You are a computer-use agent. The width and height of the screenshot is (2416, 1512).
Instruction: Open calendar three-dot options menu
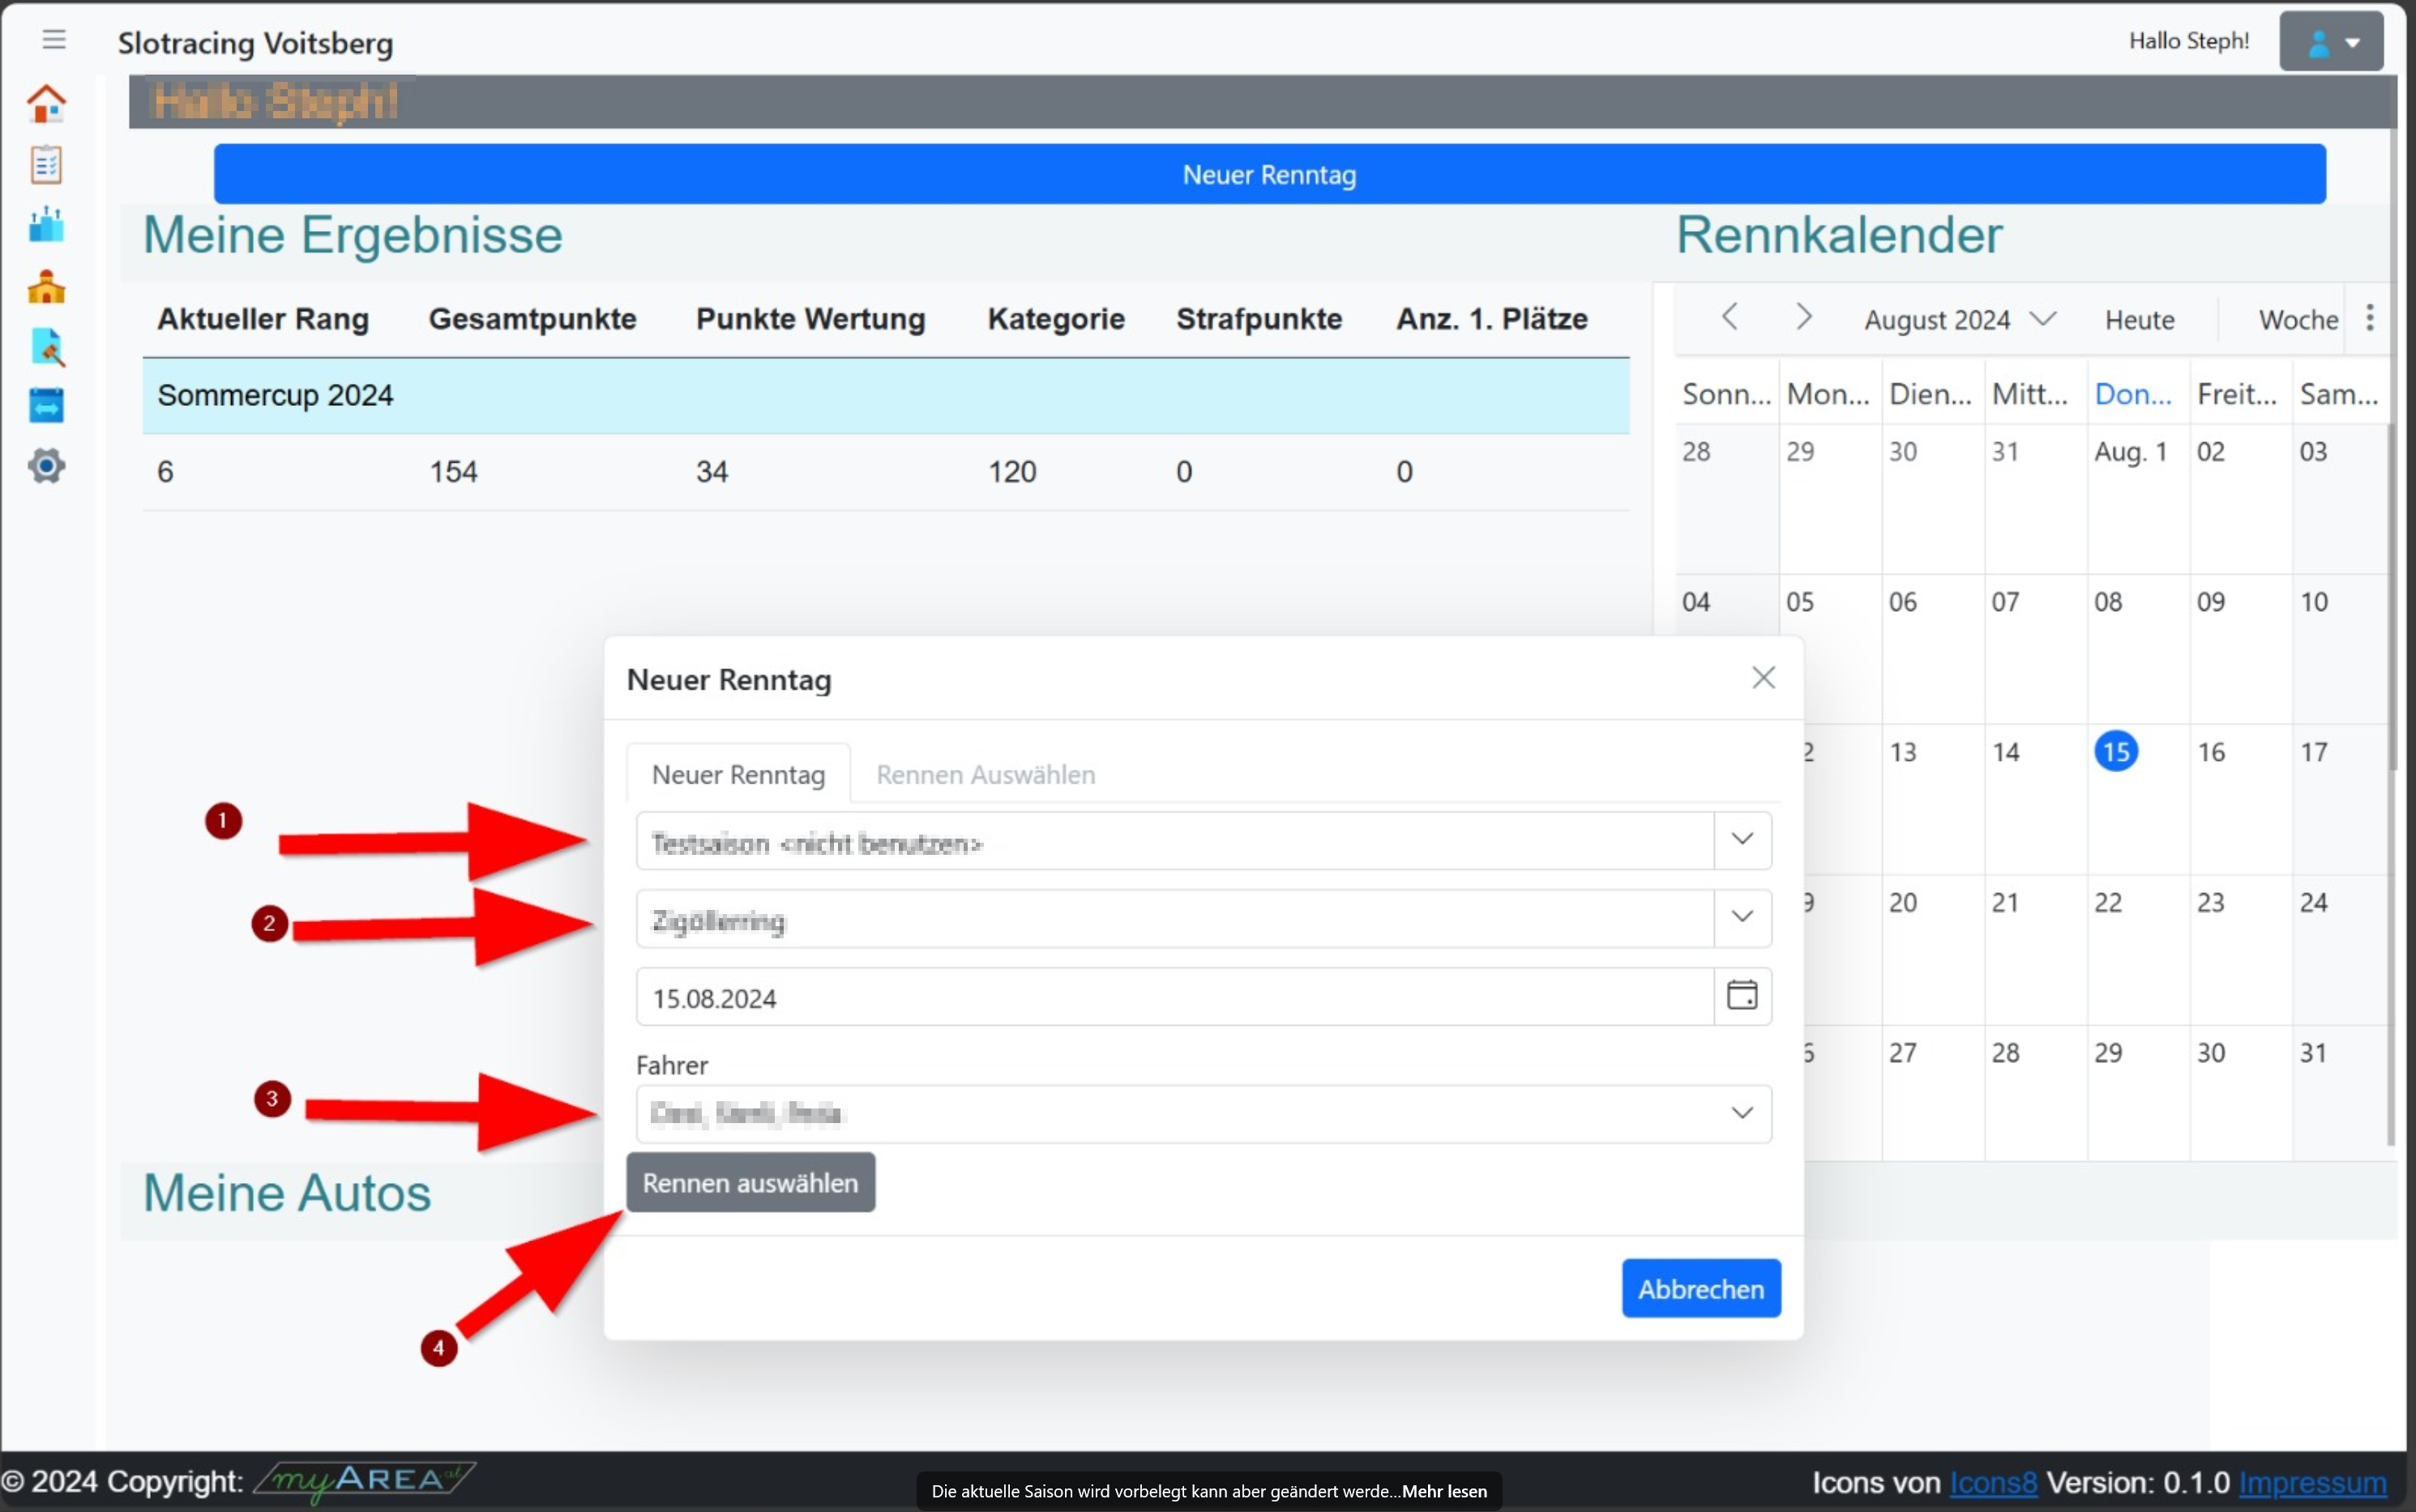point(2369,318)
